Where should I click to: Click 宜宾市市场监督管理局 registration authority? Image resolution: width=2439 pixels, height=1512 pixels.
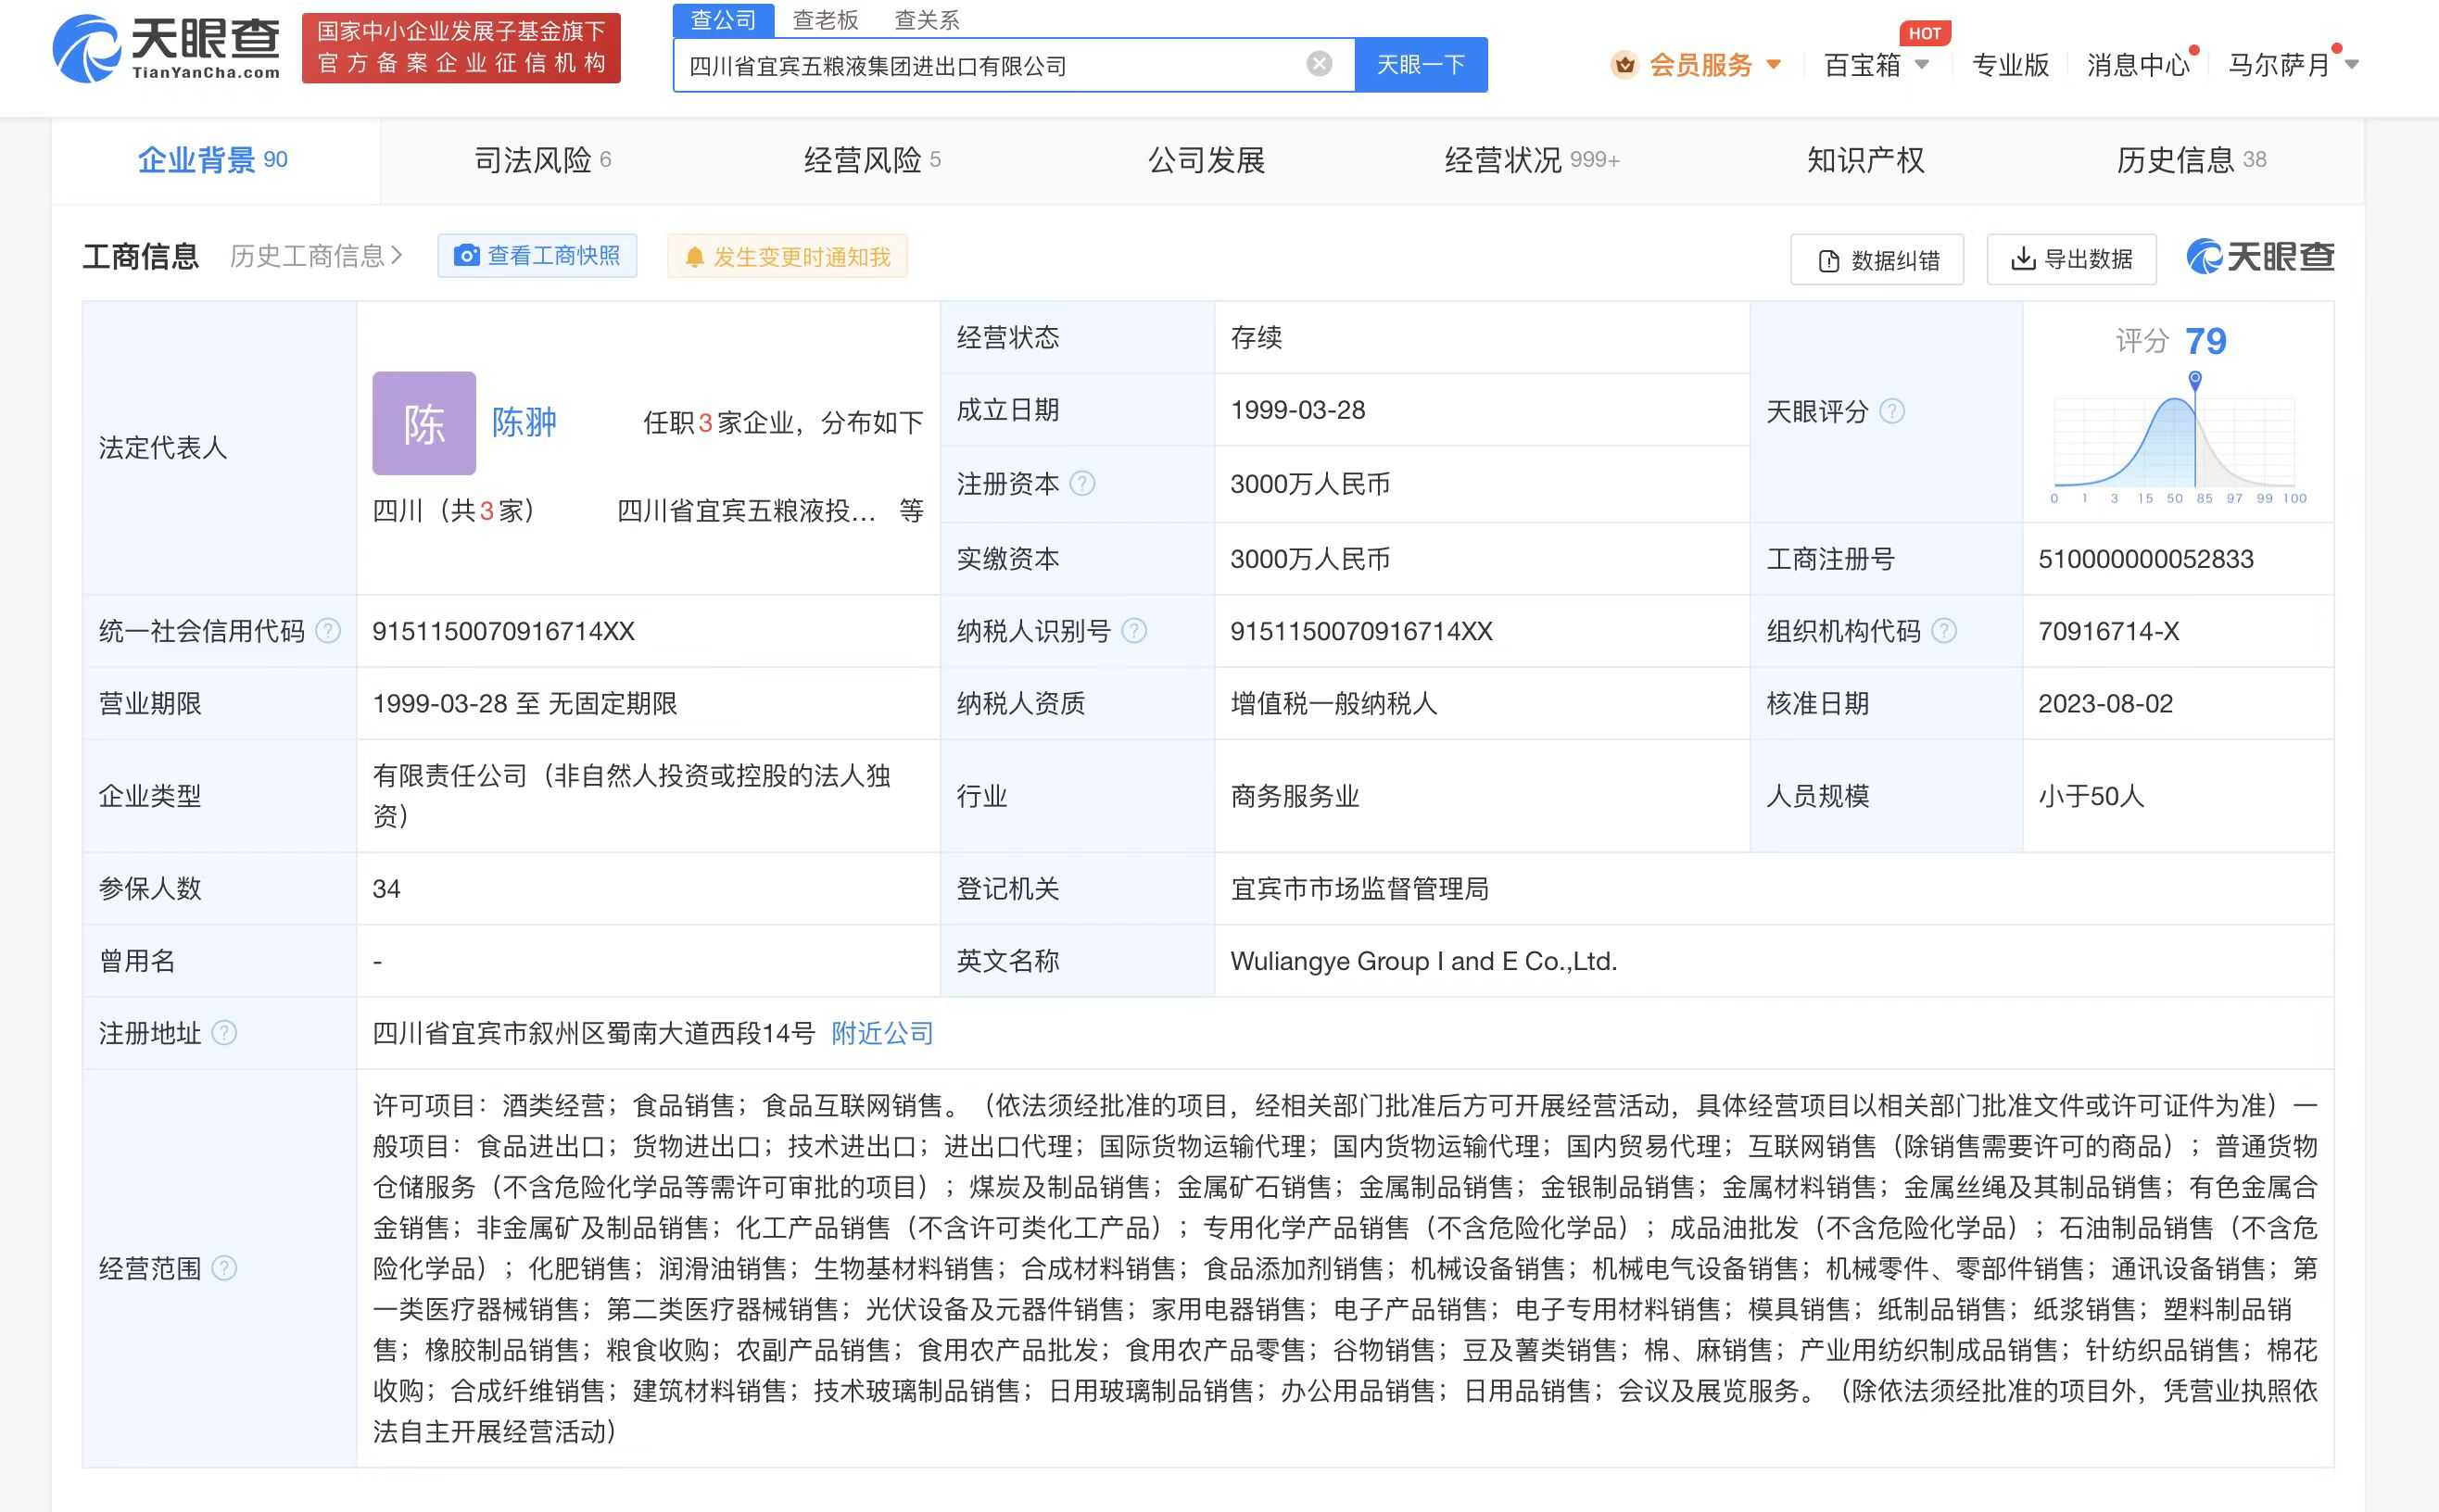tap(1359, 889)
